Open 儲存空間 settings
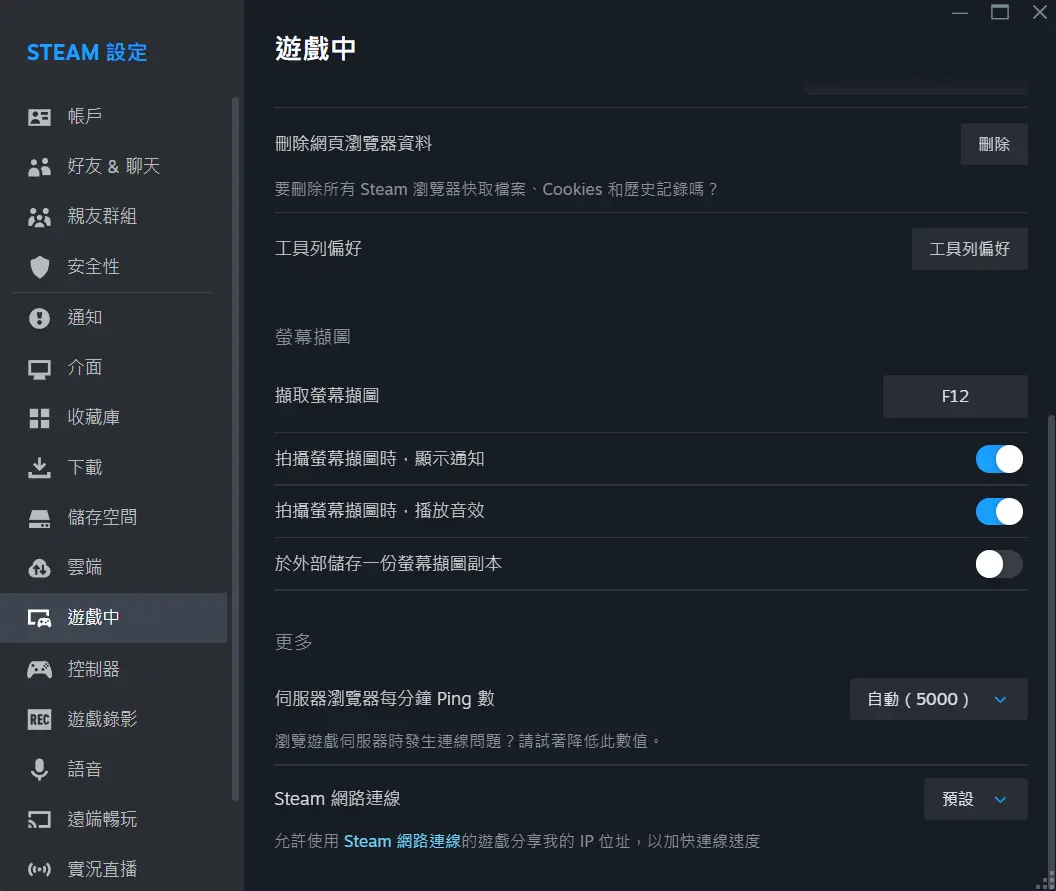 tap(113, 517)
